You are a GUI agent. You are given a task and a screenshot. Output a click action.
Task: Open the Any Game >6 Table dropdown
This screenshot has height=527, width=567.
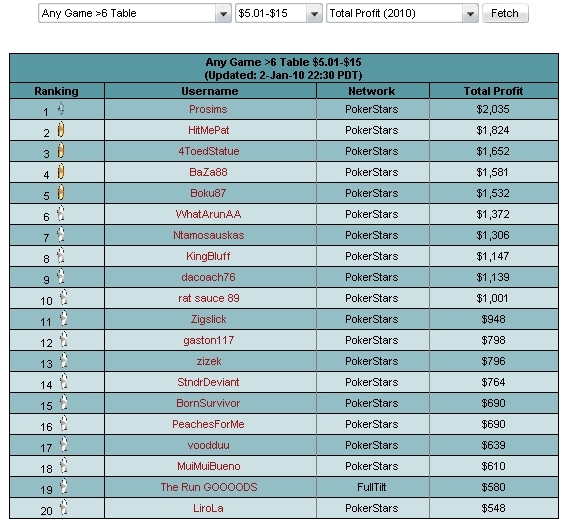point(135,13)
